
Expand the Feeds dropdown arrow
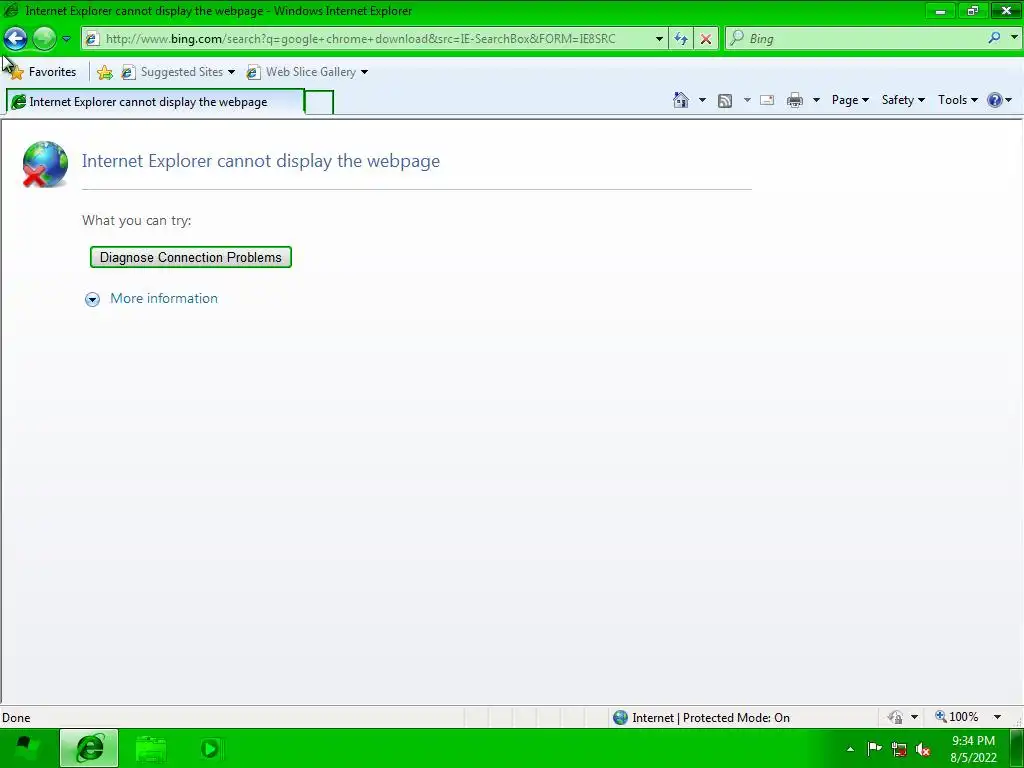(x=747, y=100)
